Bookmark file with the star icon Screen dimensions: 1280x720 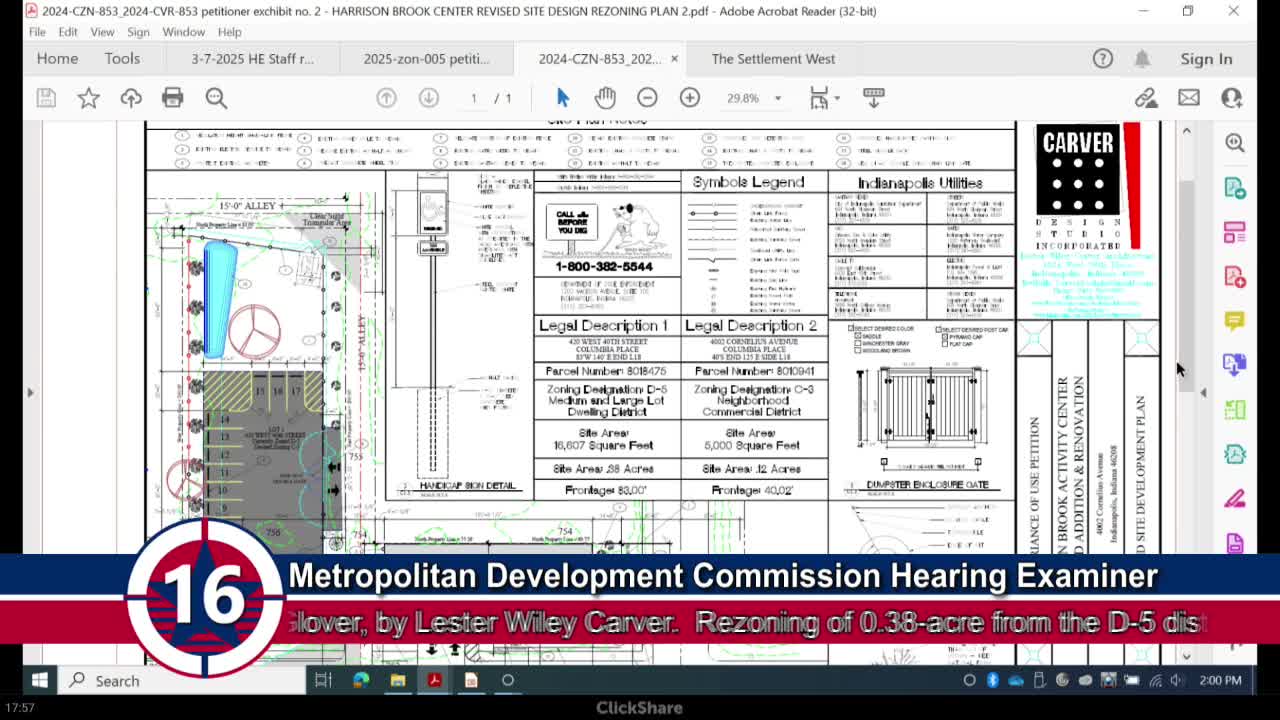tap(89, 97)
